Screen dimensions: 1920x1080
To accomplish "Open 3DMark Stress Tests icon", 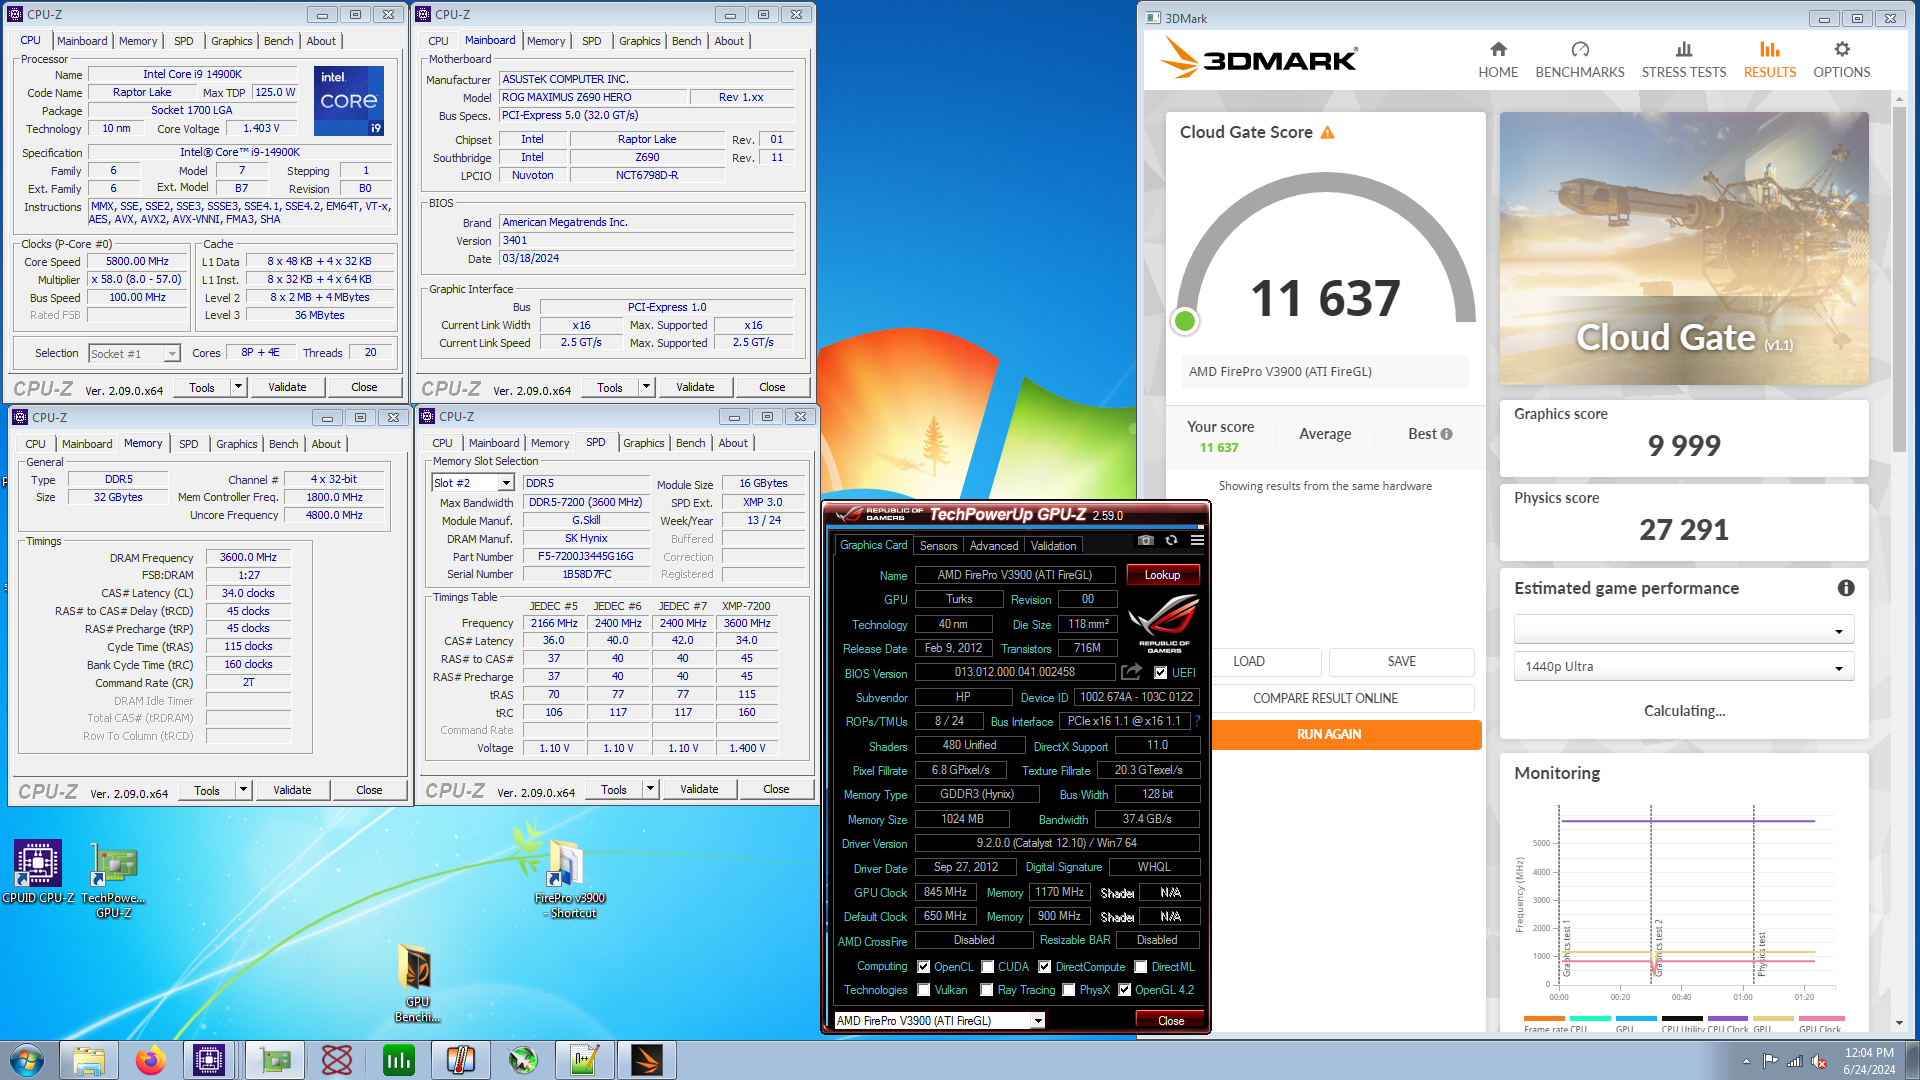I will [1684, 49].
